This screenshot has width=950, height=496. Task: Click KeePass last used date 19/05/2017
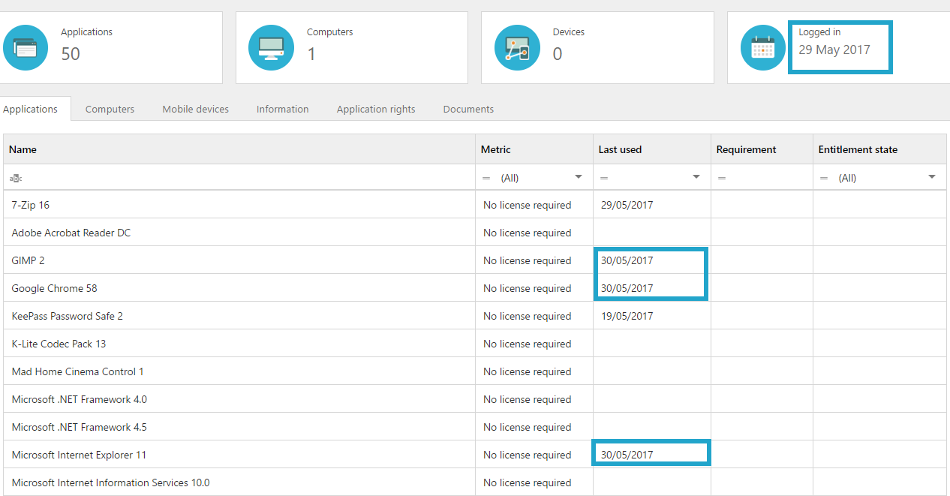(627, 316)
